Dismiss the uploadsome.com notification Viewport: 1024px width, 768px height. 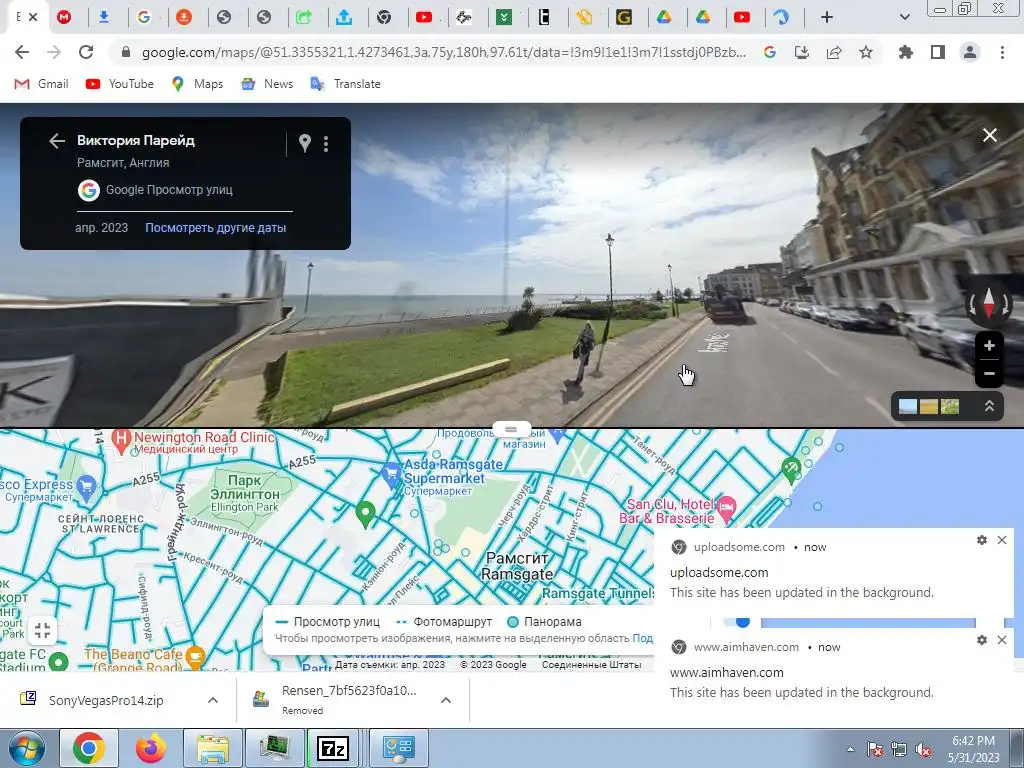click(x=1002, y=540)
